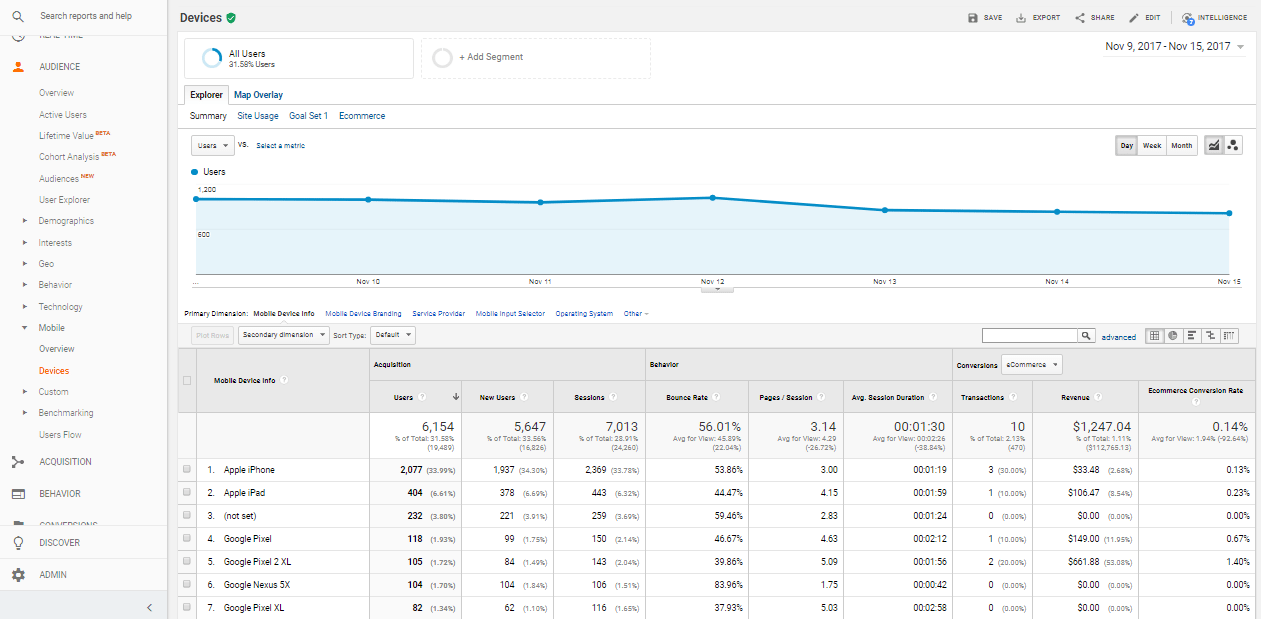
Task: Click the help icon beside Mobile Device Info
Action: point(284,380)
